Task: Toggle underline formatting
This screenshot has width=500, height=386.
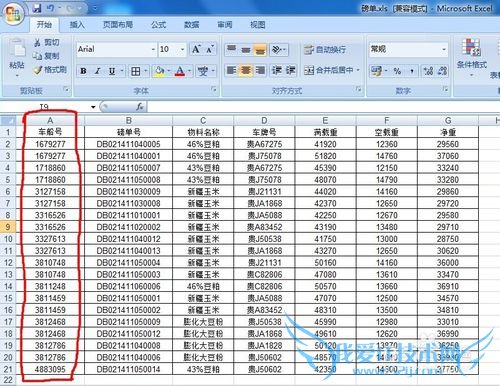Action: pos(112,71)
